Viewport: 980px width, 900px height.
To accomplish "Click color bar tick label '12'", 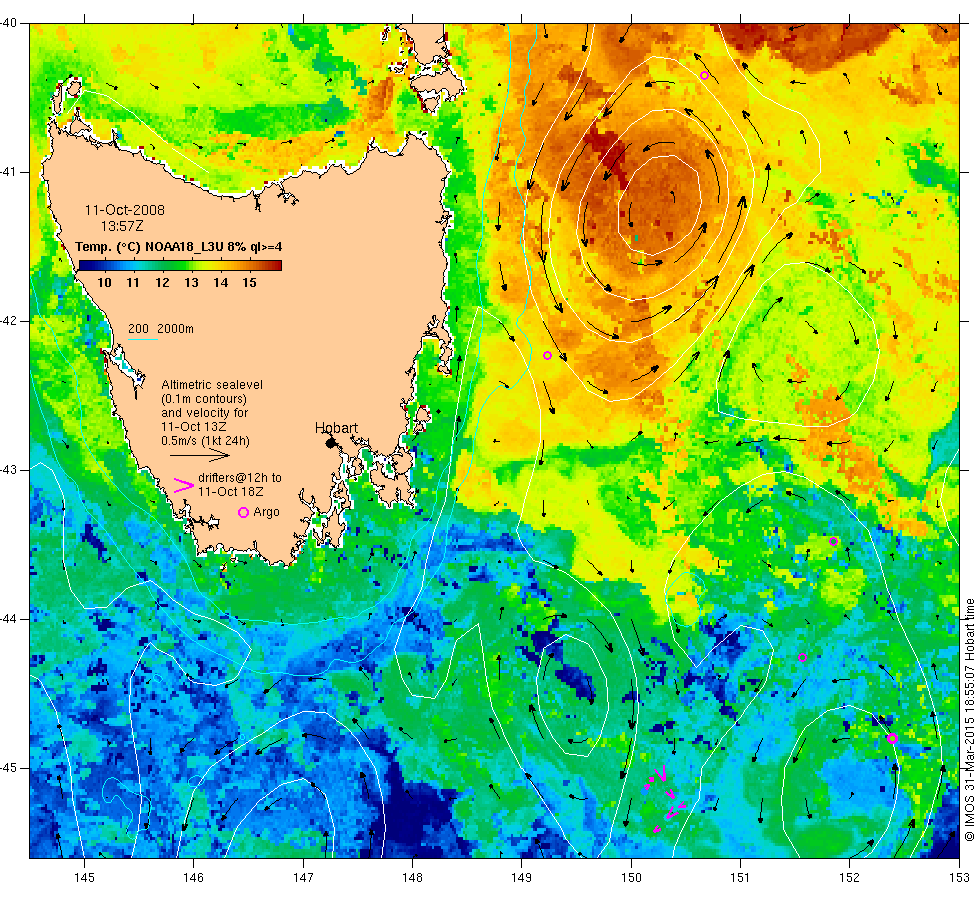I will coord(162,282).
